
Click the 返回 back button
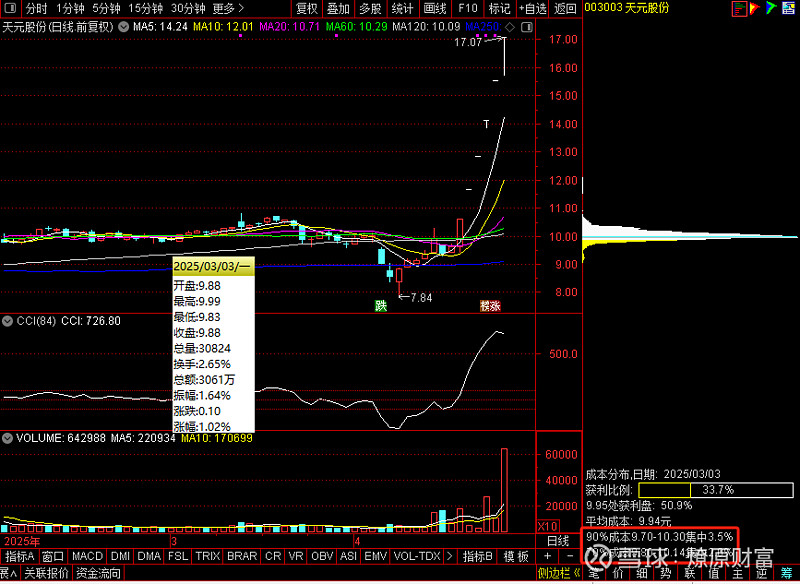[x=565, y=9]
